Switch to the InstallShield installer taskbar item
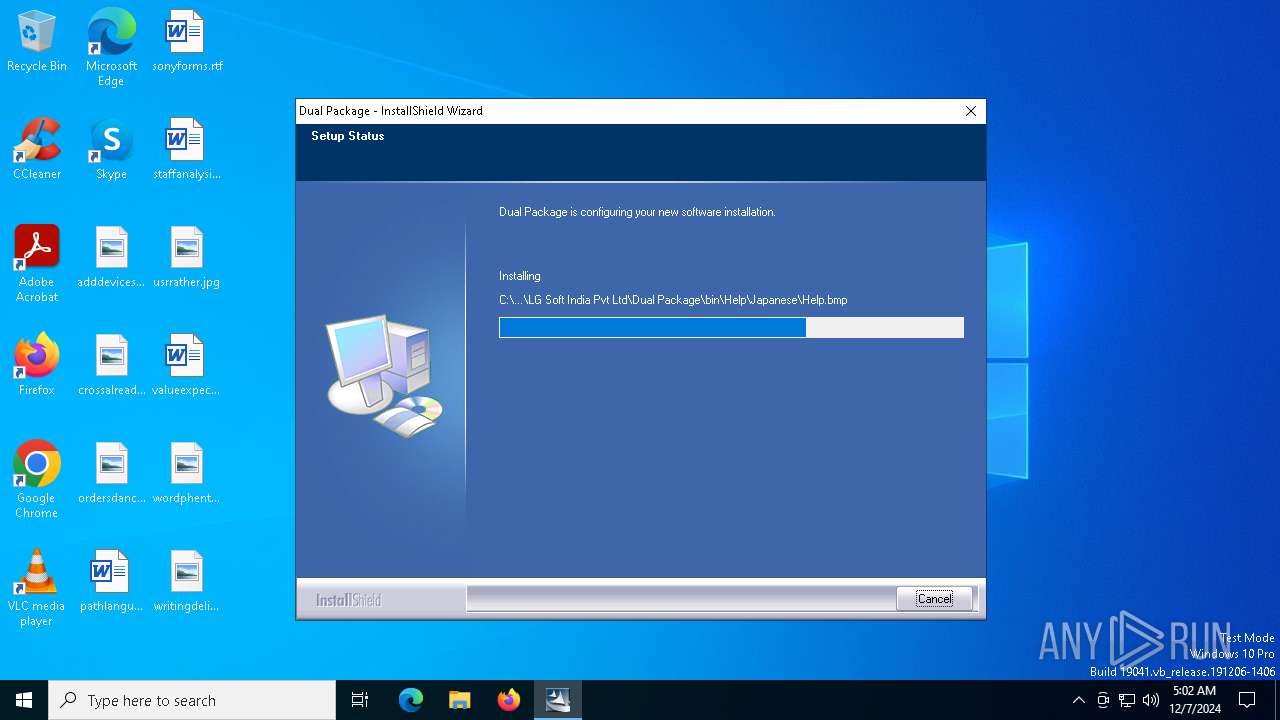 tap(558, 700)
